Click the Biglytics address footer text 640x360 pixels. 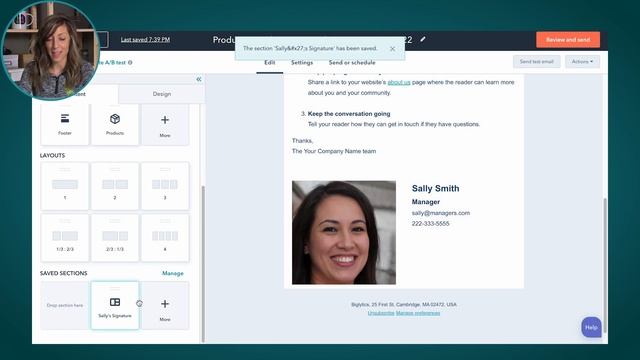404,304
